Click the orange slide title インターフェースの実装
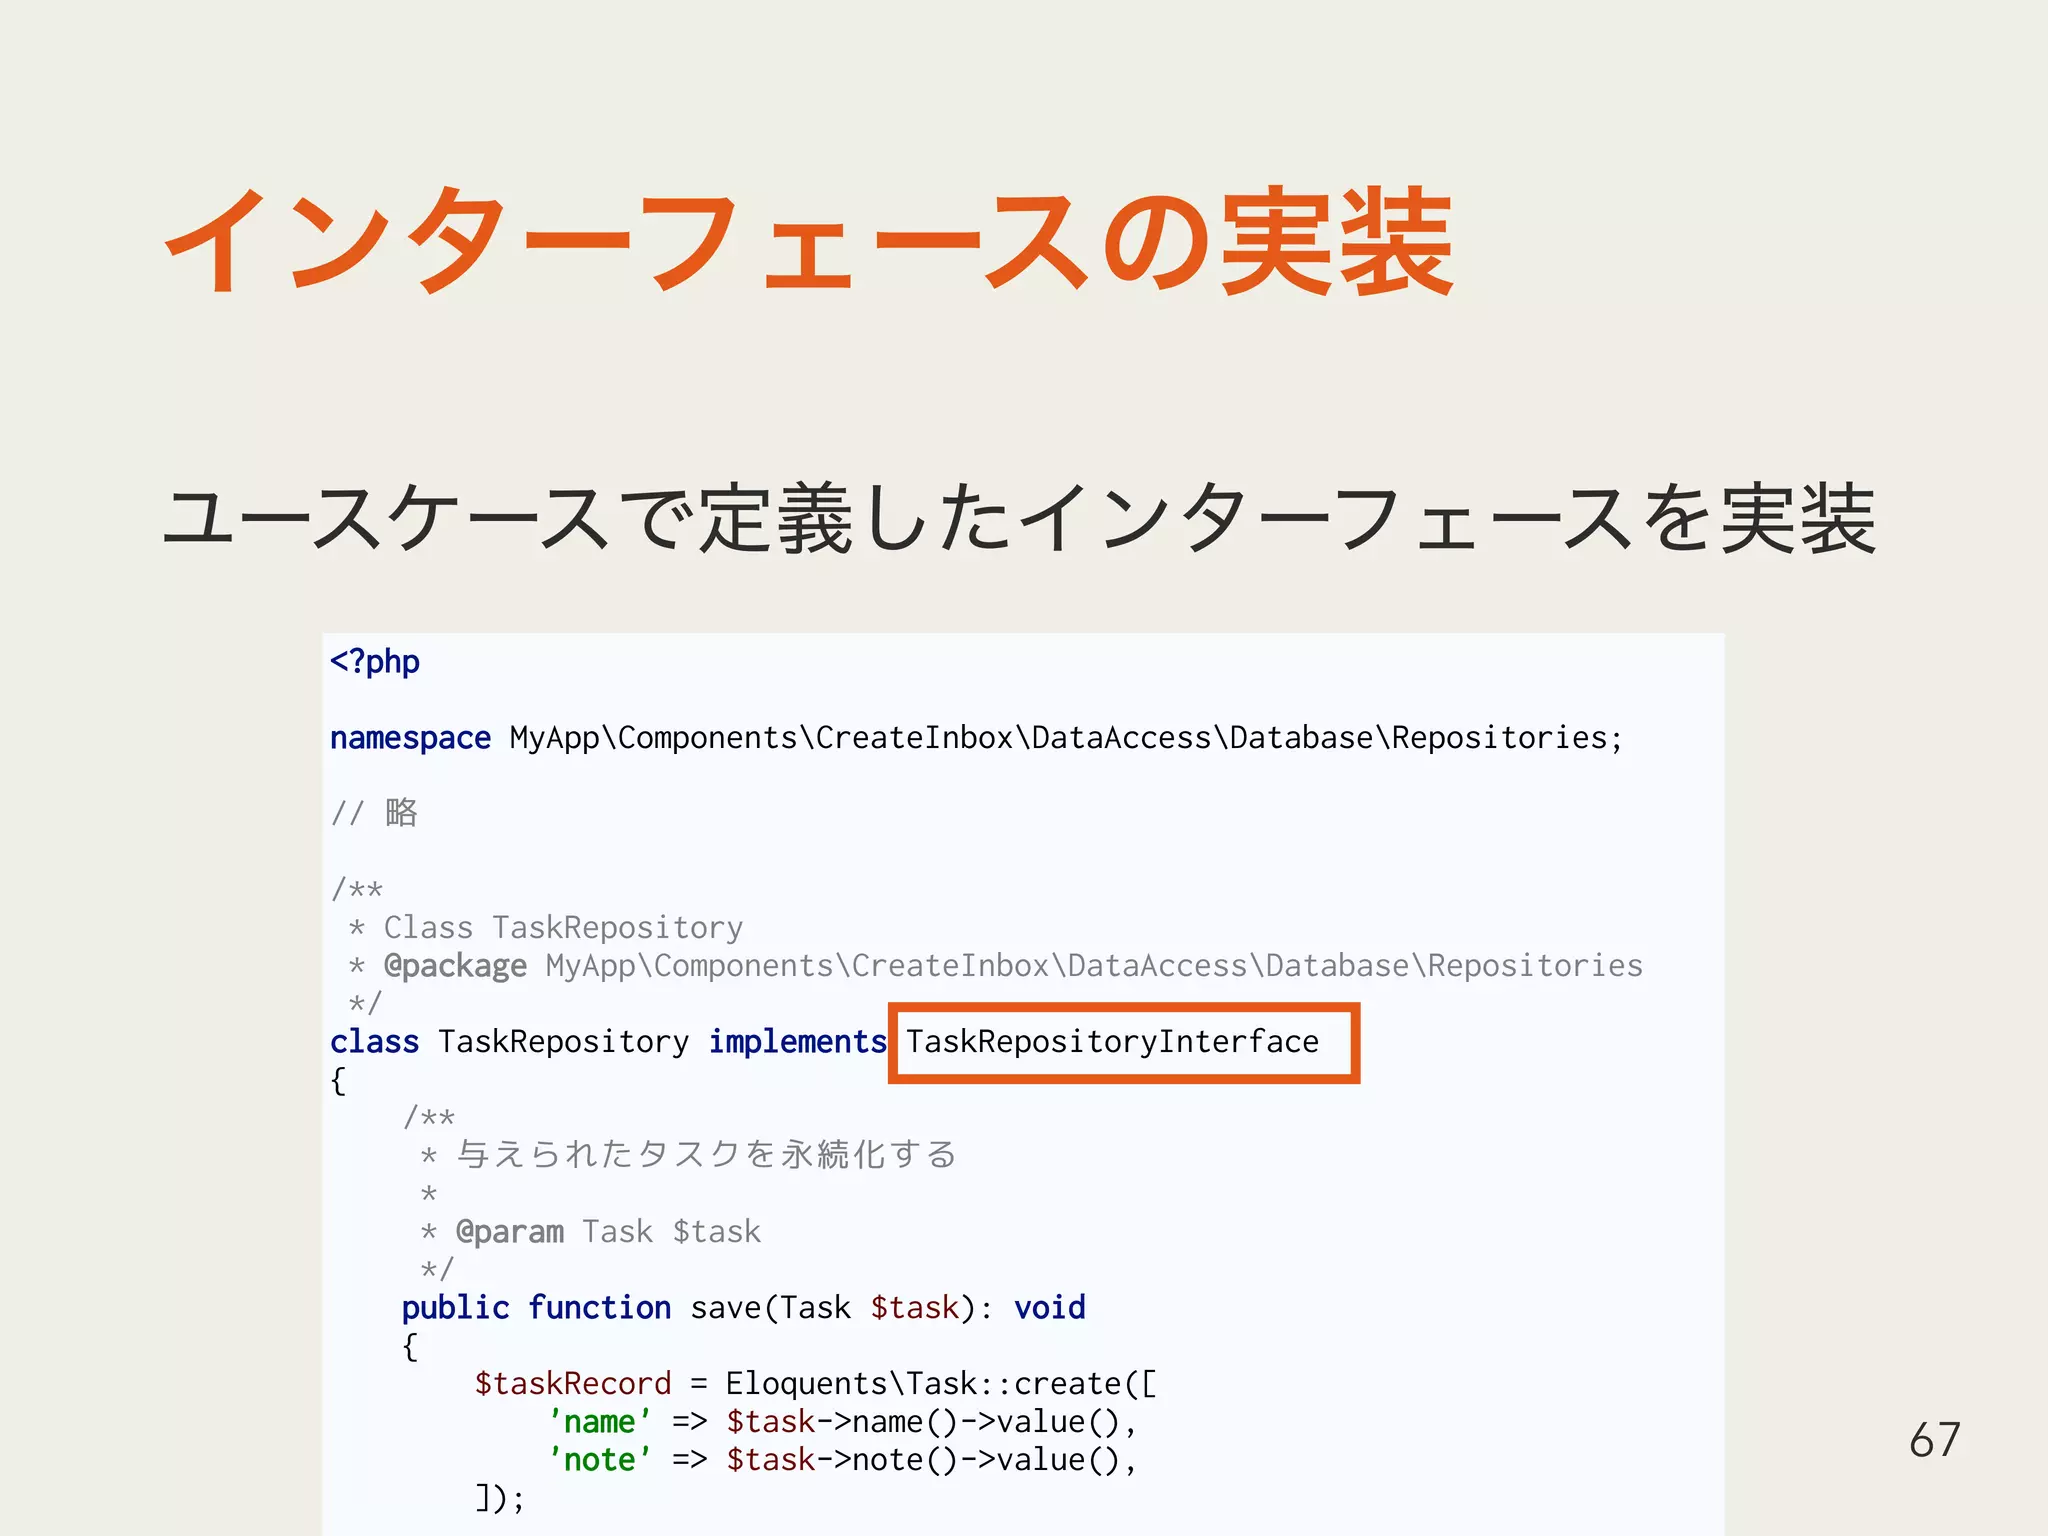 pyautogui.click(x=808, y=242)
